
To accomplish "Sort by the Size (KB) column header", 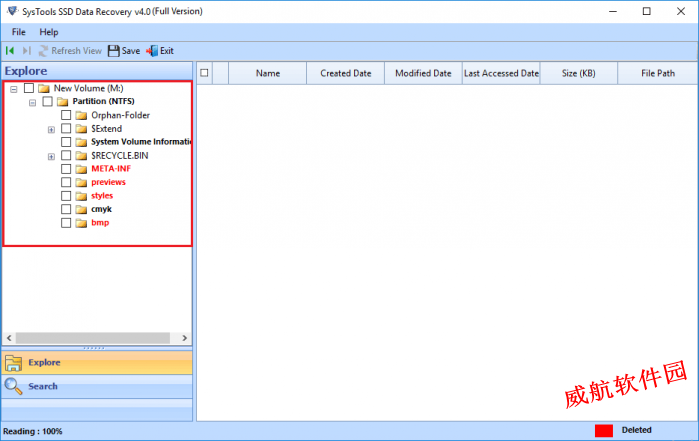I will [x=579, y=73].
